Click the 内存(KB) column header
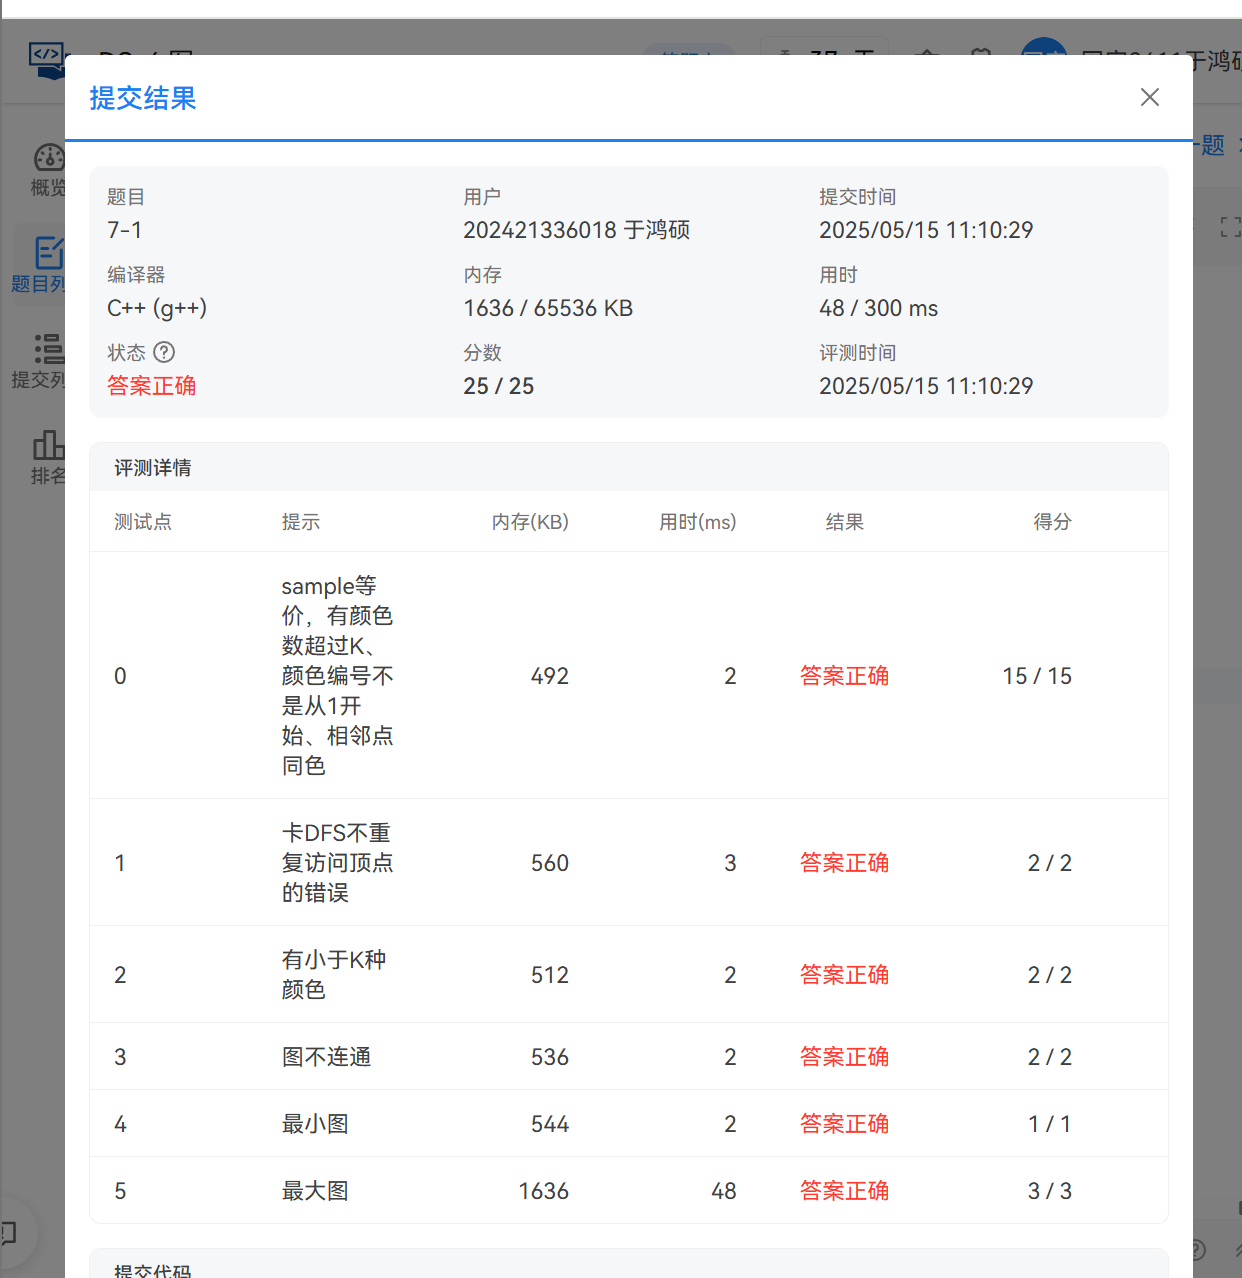 [530, 522]
